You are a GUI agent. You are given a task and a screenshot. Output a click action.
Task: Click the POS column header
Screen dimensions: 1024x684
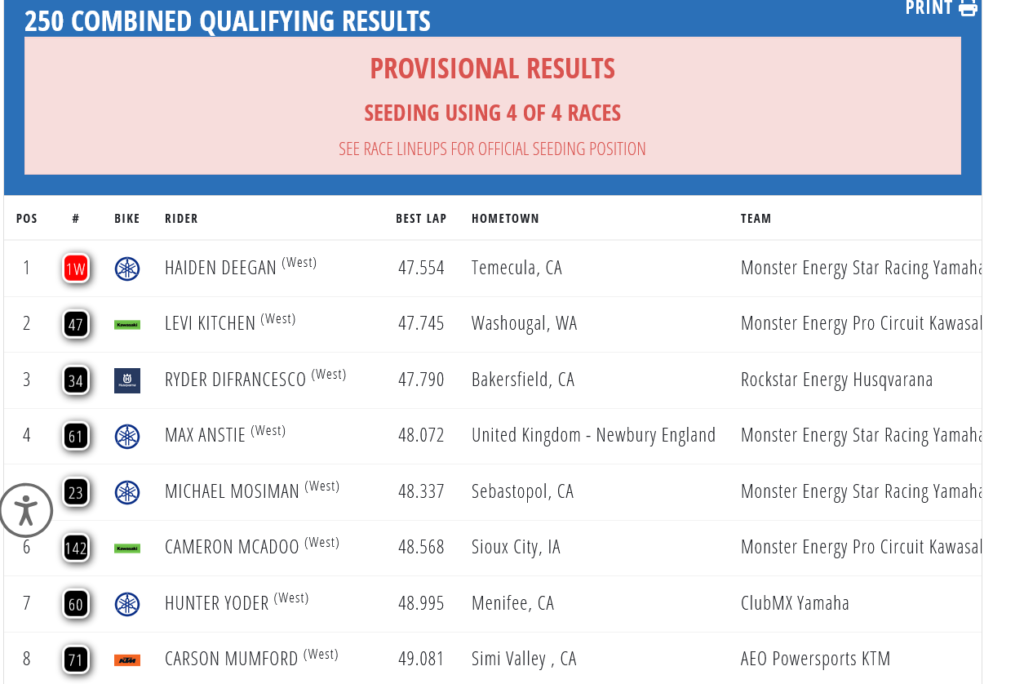[27, 218]
